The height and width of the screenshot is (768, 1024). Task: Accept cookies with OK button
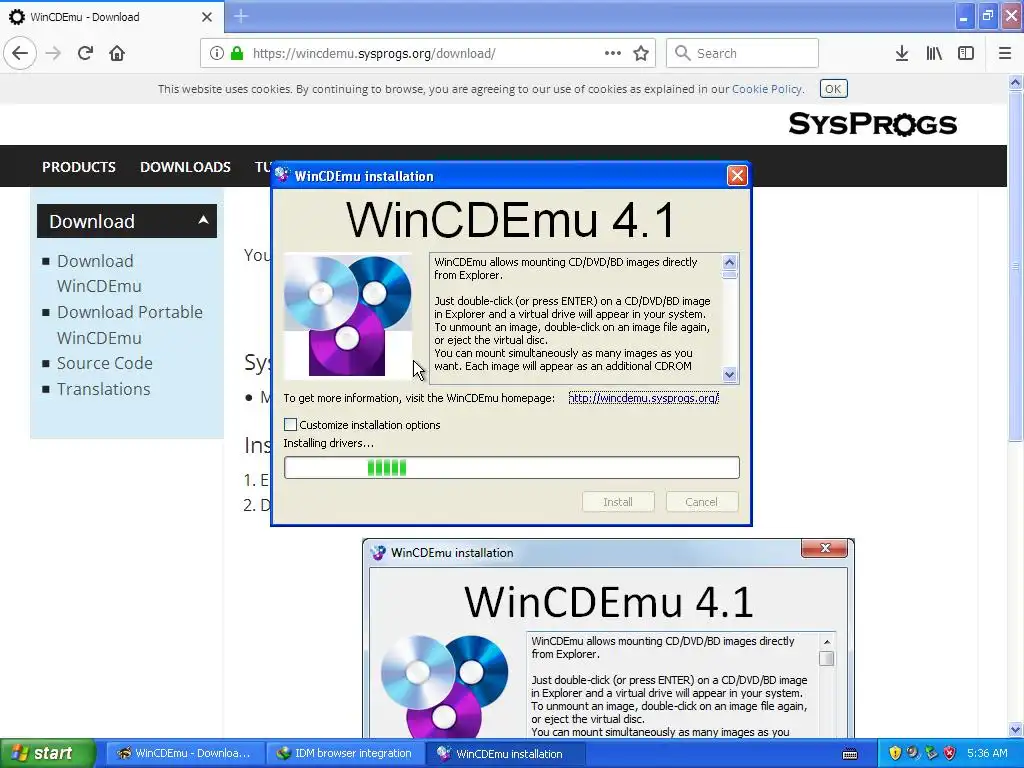pos(833,89)
